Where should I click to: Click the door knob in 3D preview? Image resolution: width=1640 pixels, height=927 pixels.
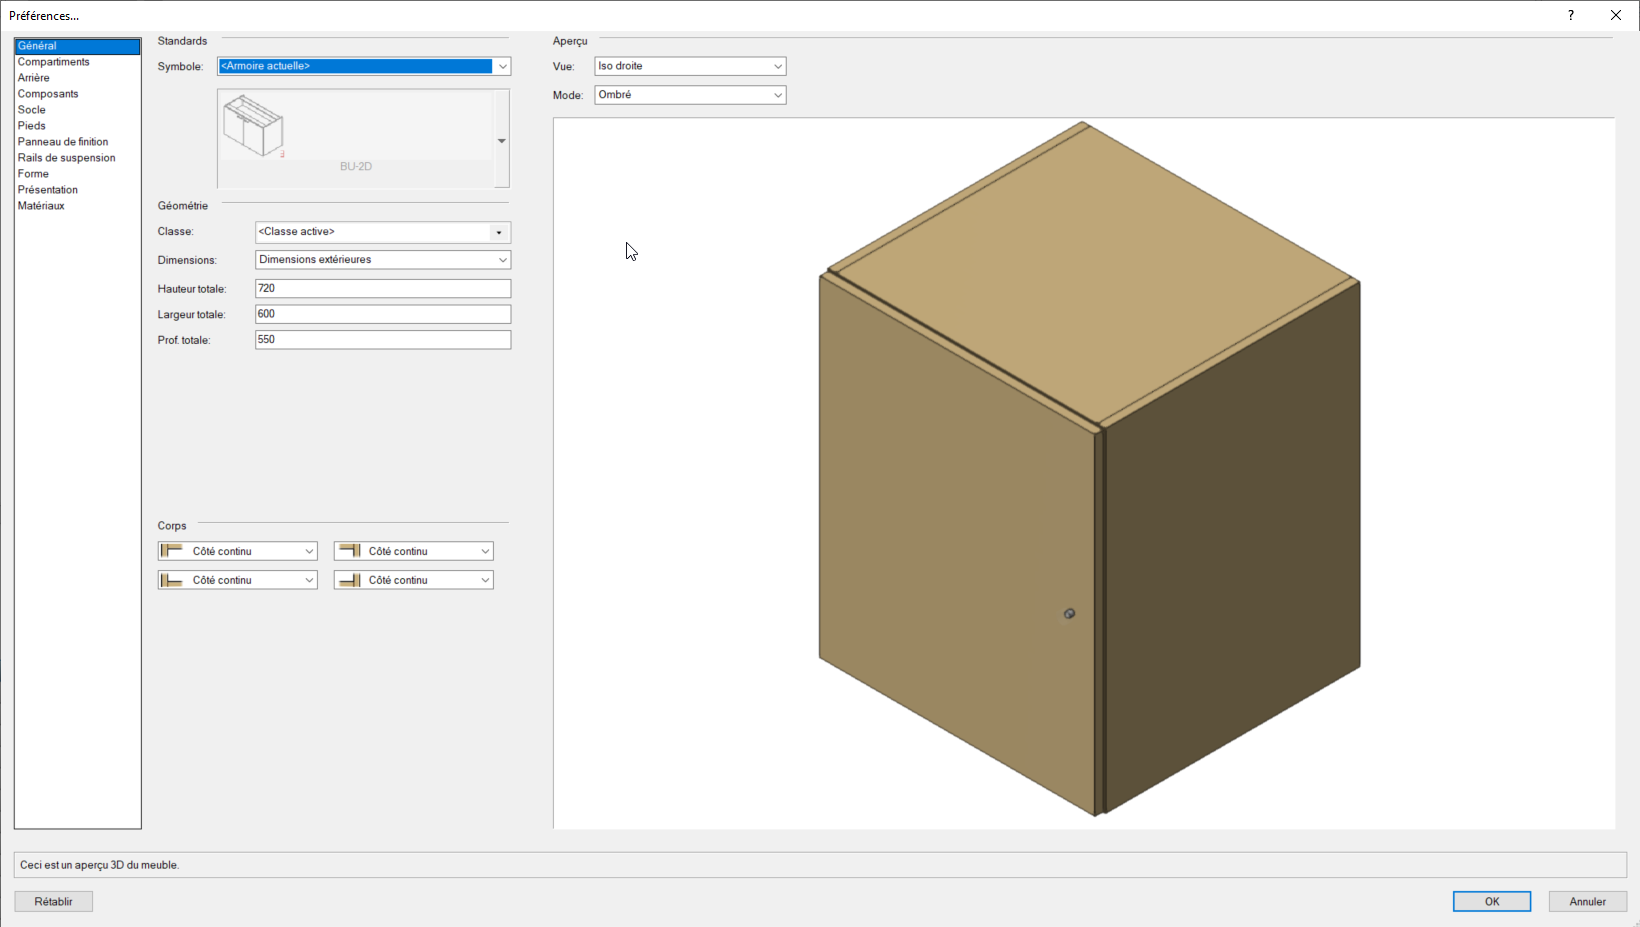click(1069, 613)
